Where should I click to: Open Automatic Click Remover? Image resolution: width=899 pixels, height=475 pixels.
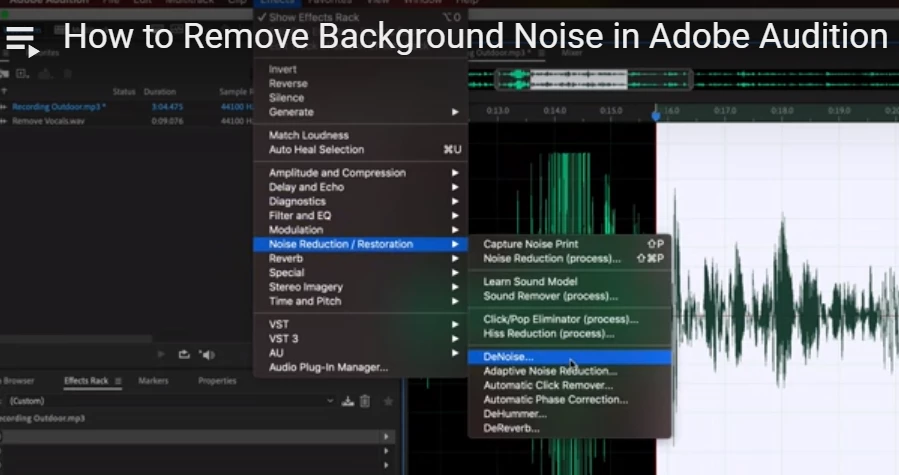click(x=570, y=386)
